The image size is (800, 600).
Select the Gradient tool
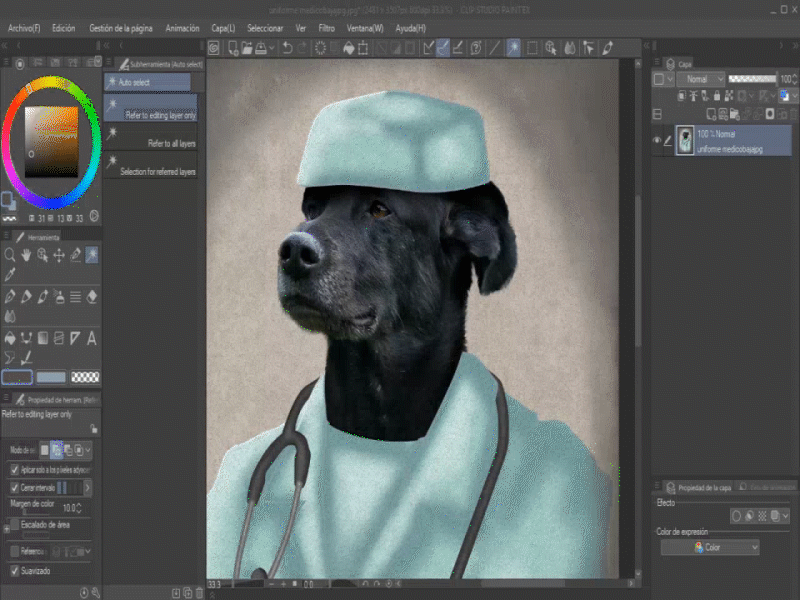[42, 338]
